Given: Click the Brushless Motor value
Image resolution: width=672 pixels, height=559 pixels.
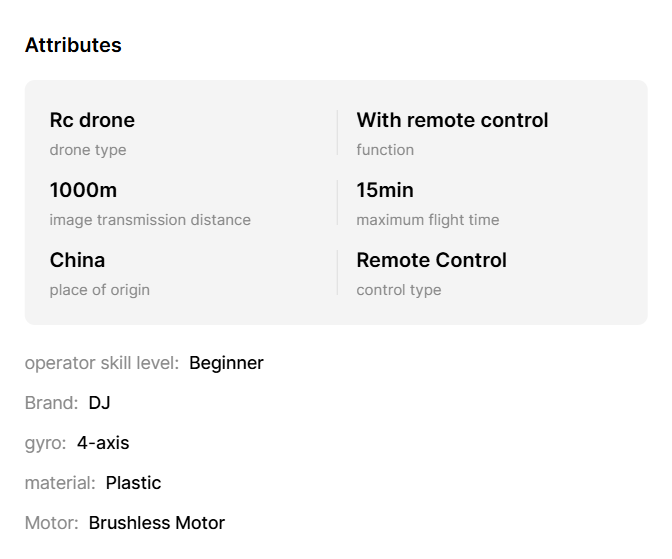Looking at the screenshot, I should coord(157,523).
